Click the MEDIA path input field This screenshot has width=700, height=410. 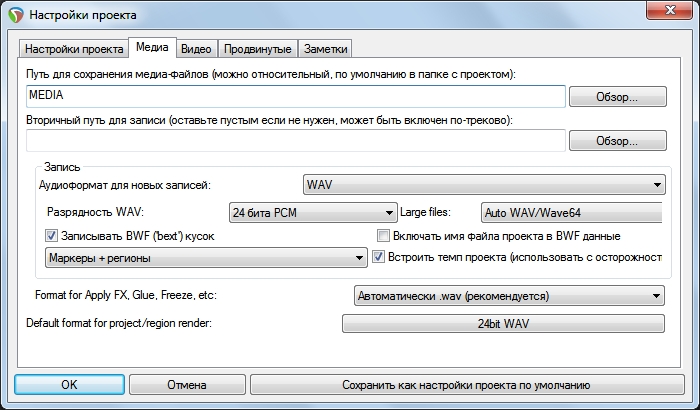[x=296, y=96]
